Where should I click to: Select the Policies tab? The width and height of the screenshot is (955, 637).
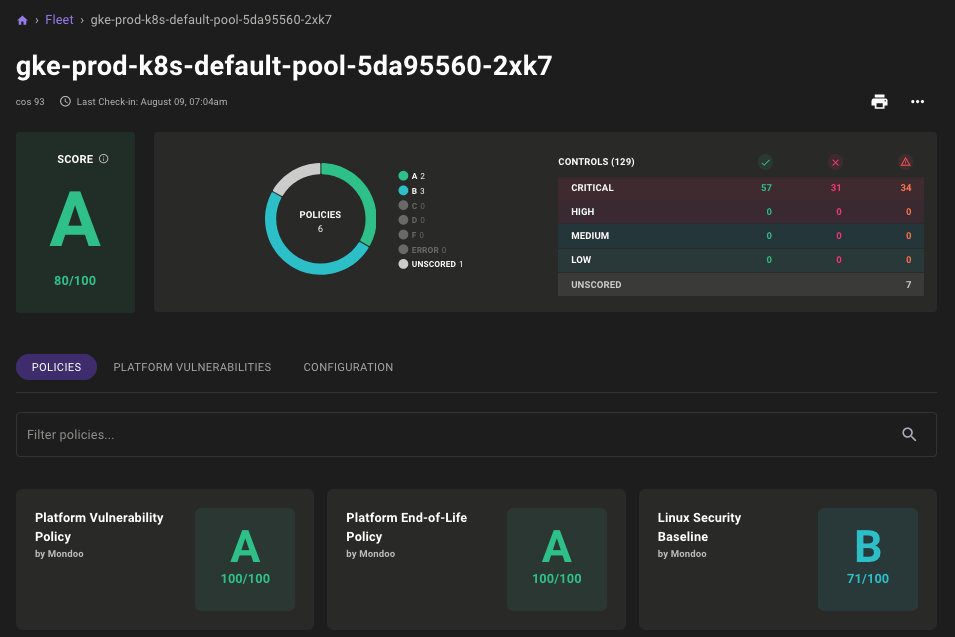[56, 367]
